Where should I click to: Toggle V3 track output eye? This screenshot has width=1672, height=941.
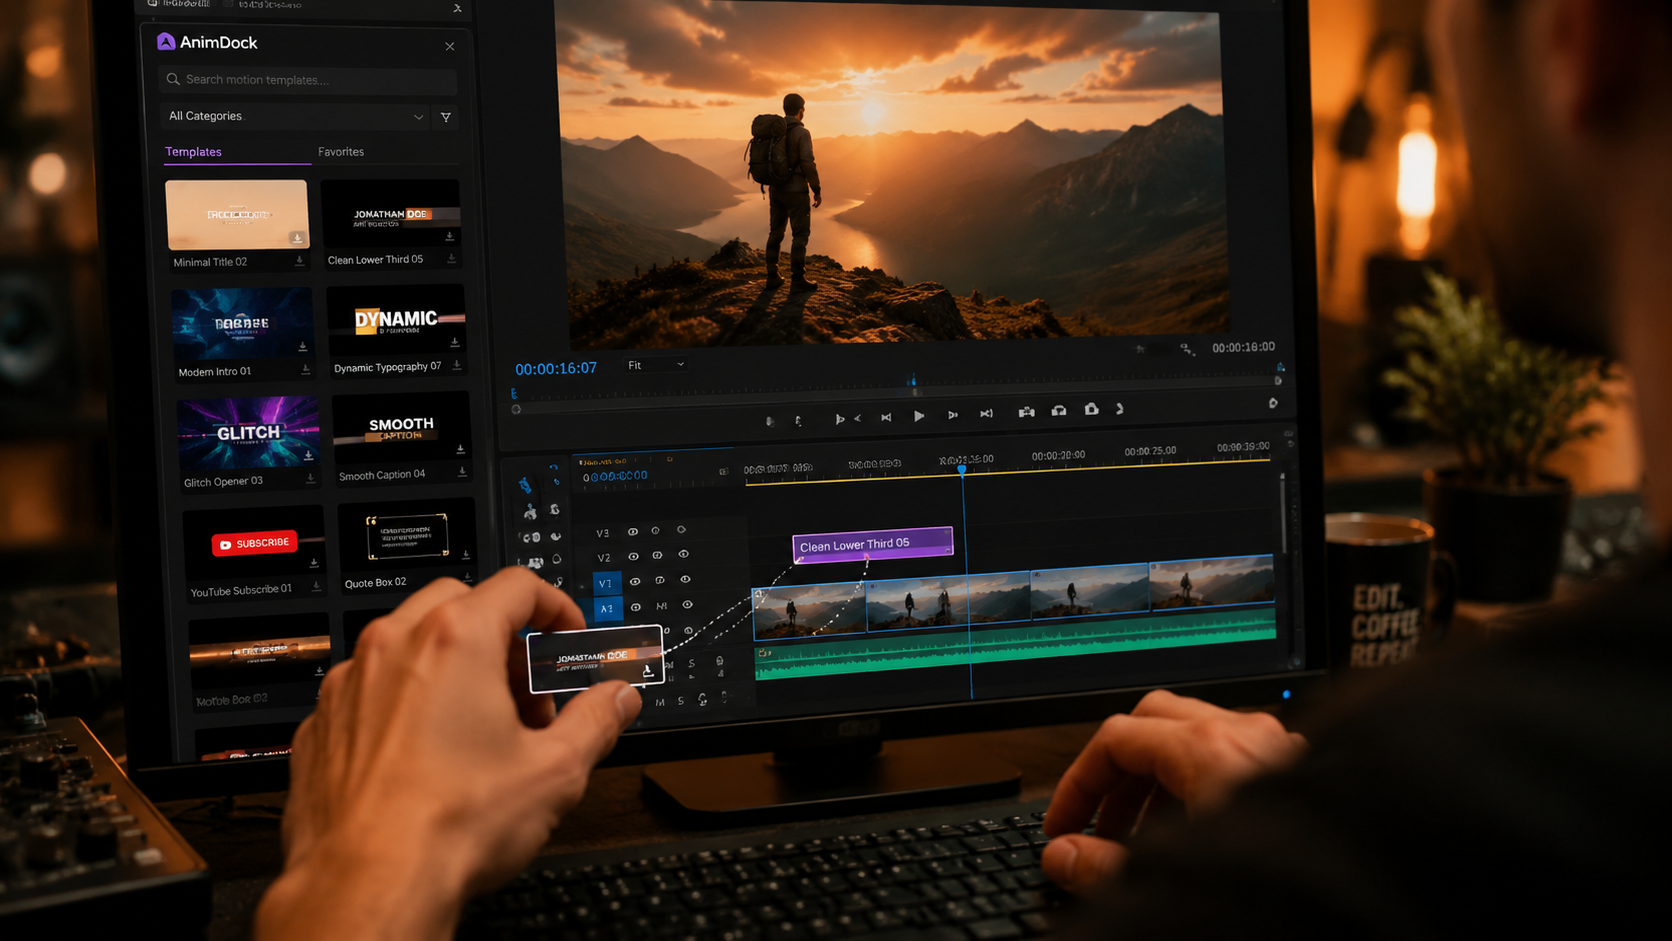632,532
